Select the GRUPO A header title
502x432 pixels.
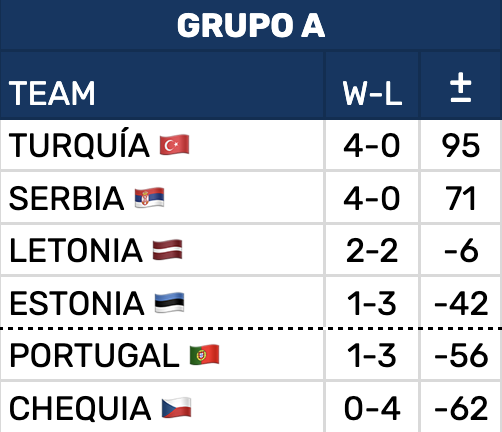[251, 26]
